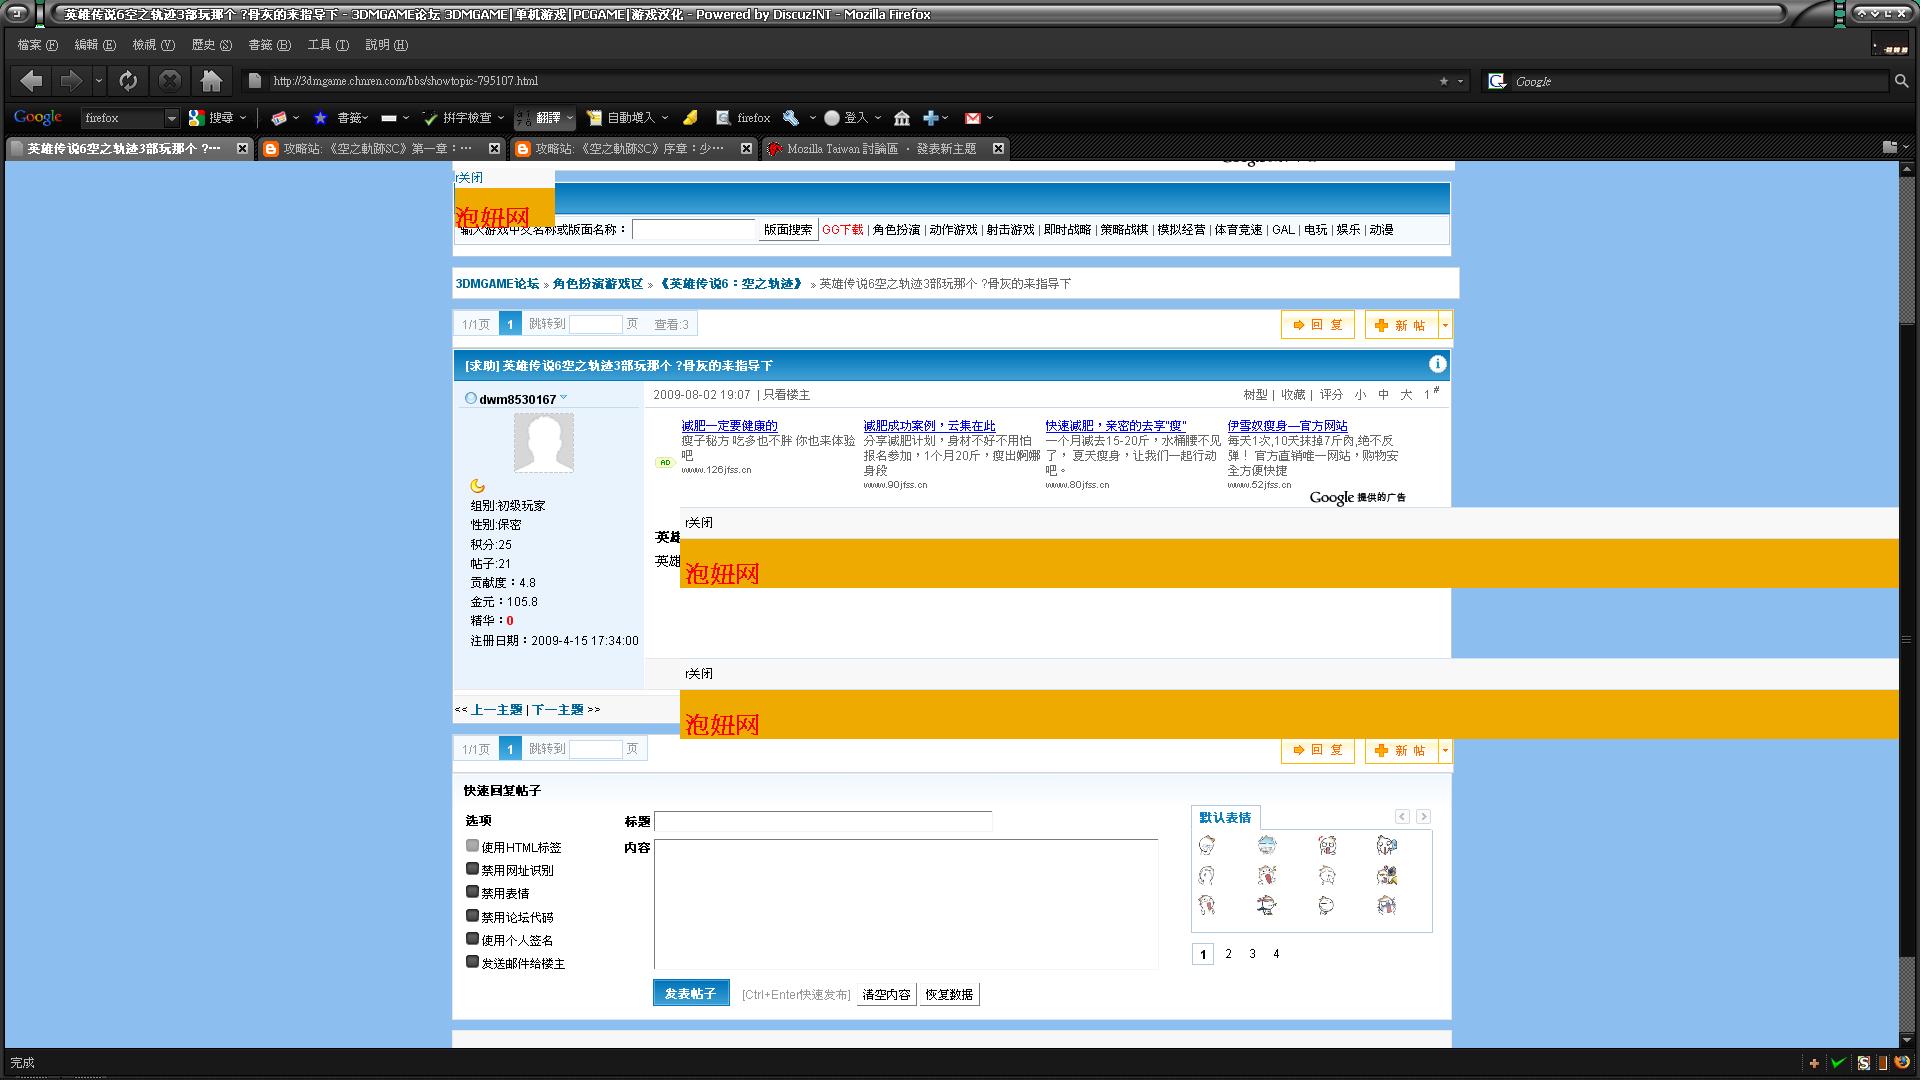Click the Gmail envelope toolbar icon
The height and width of the screenshot is (1080, 1920).
coord(972,118)
